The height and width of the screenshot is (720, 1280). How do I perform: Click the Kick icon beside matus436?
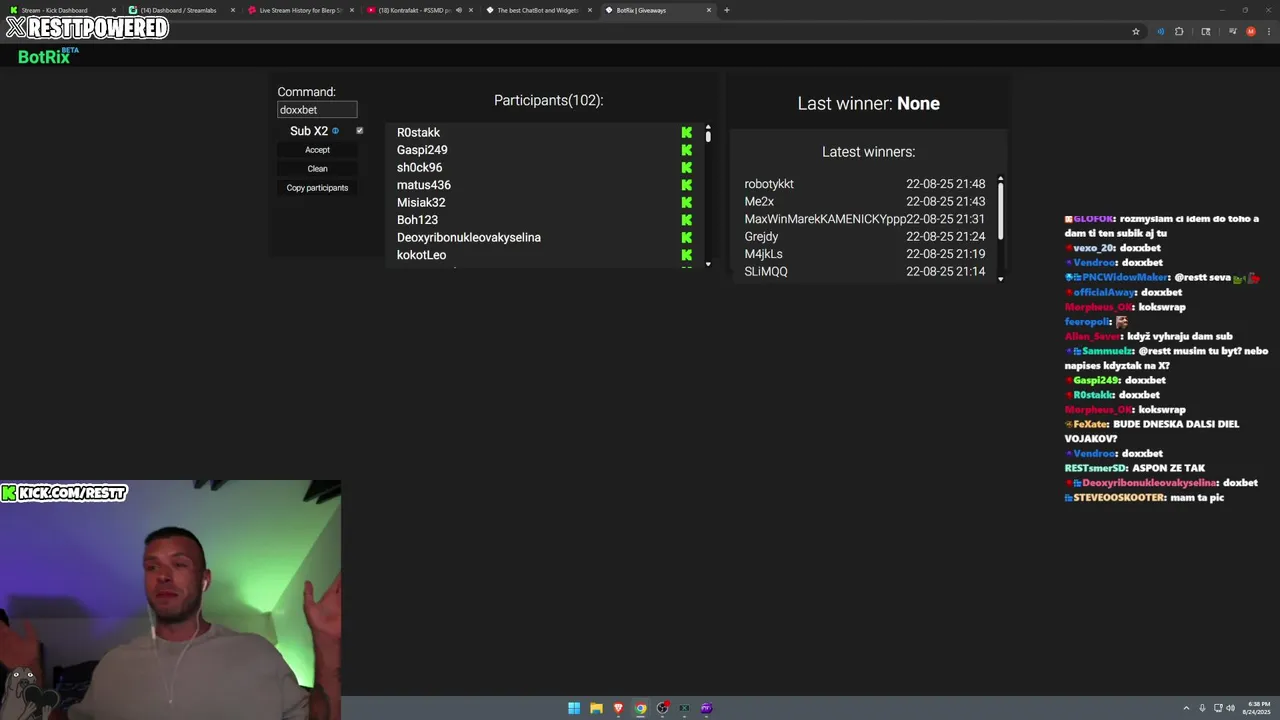coord(687,185)
